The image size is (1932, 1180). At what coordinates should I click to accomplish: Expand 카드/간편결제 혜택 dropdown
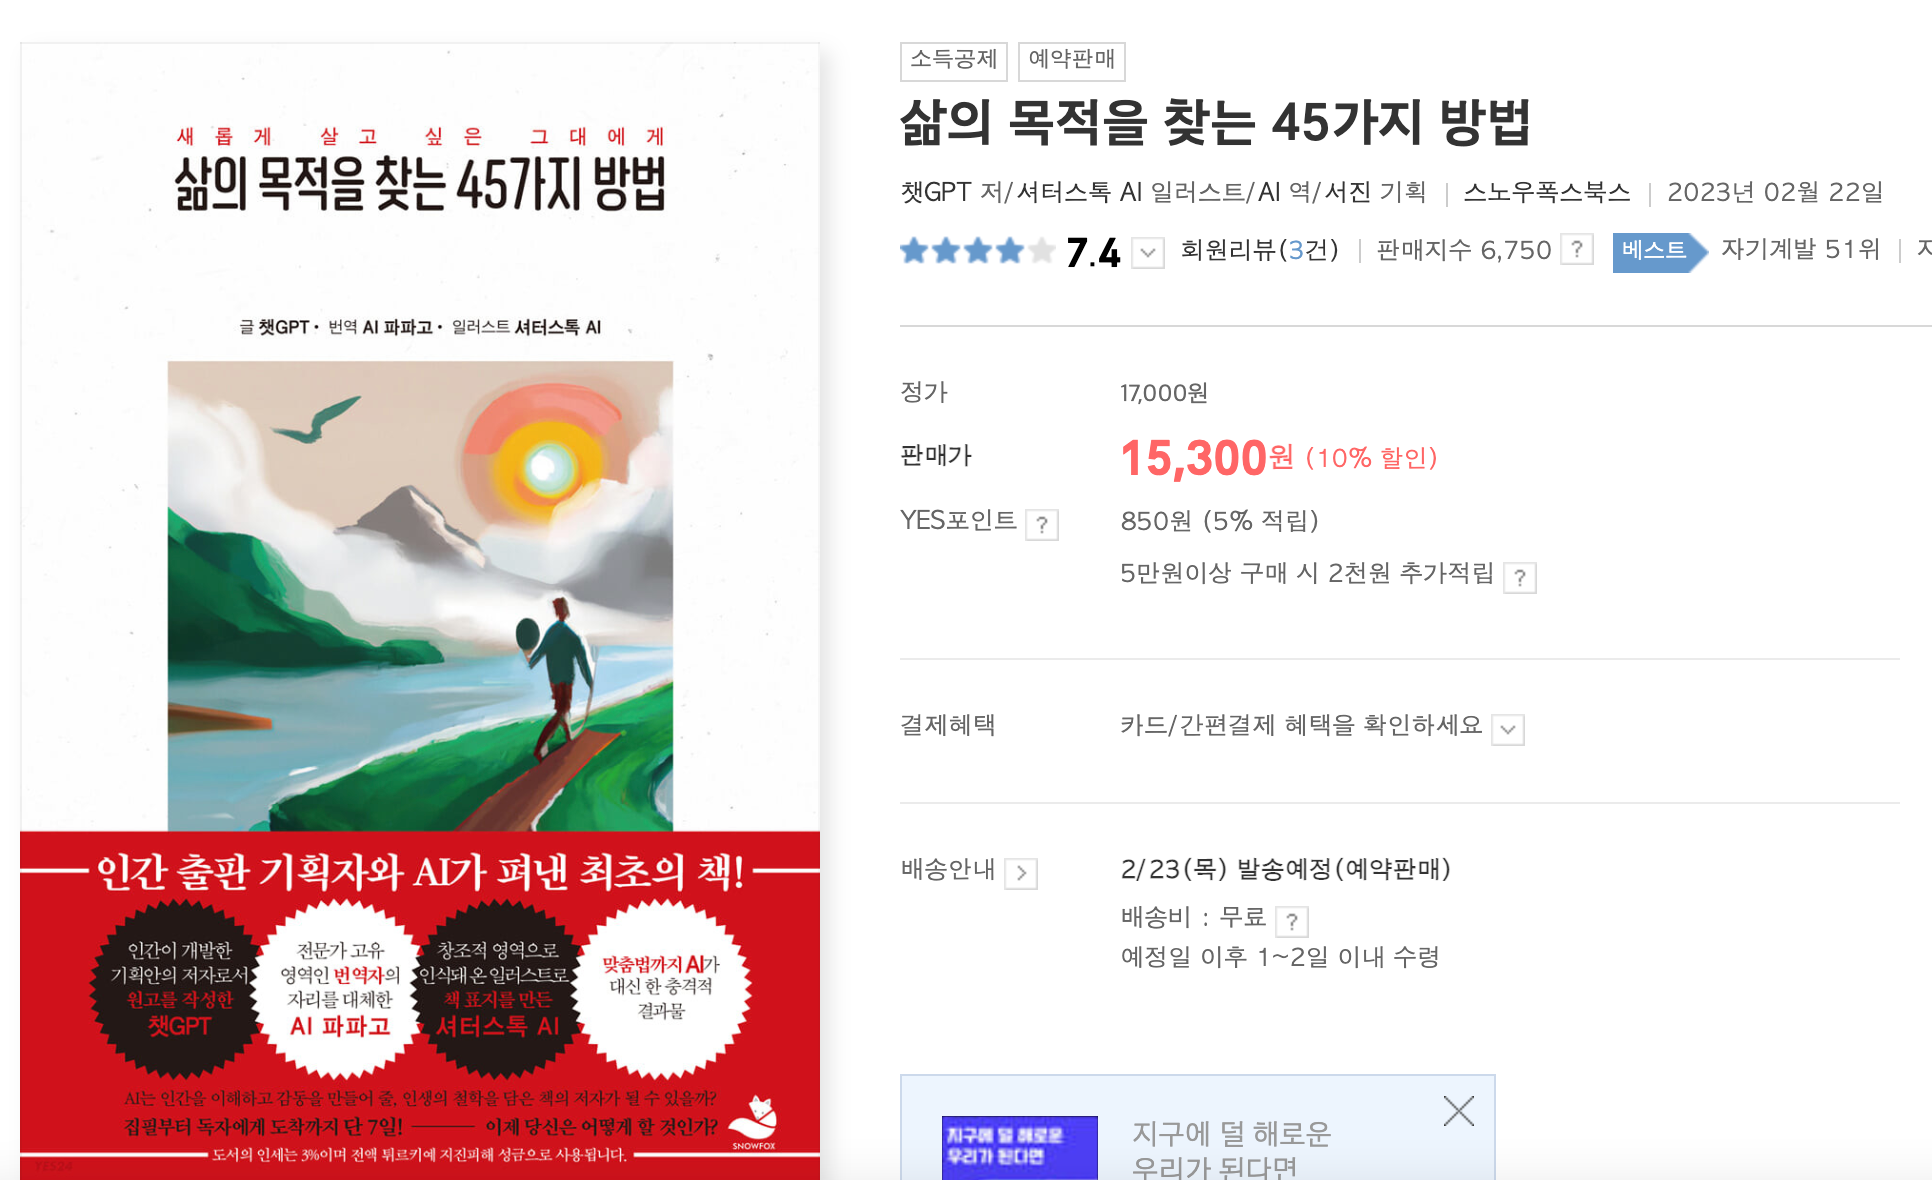[x=1508, y=729]
